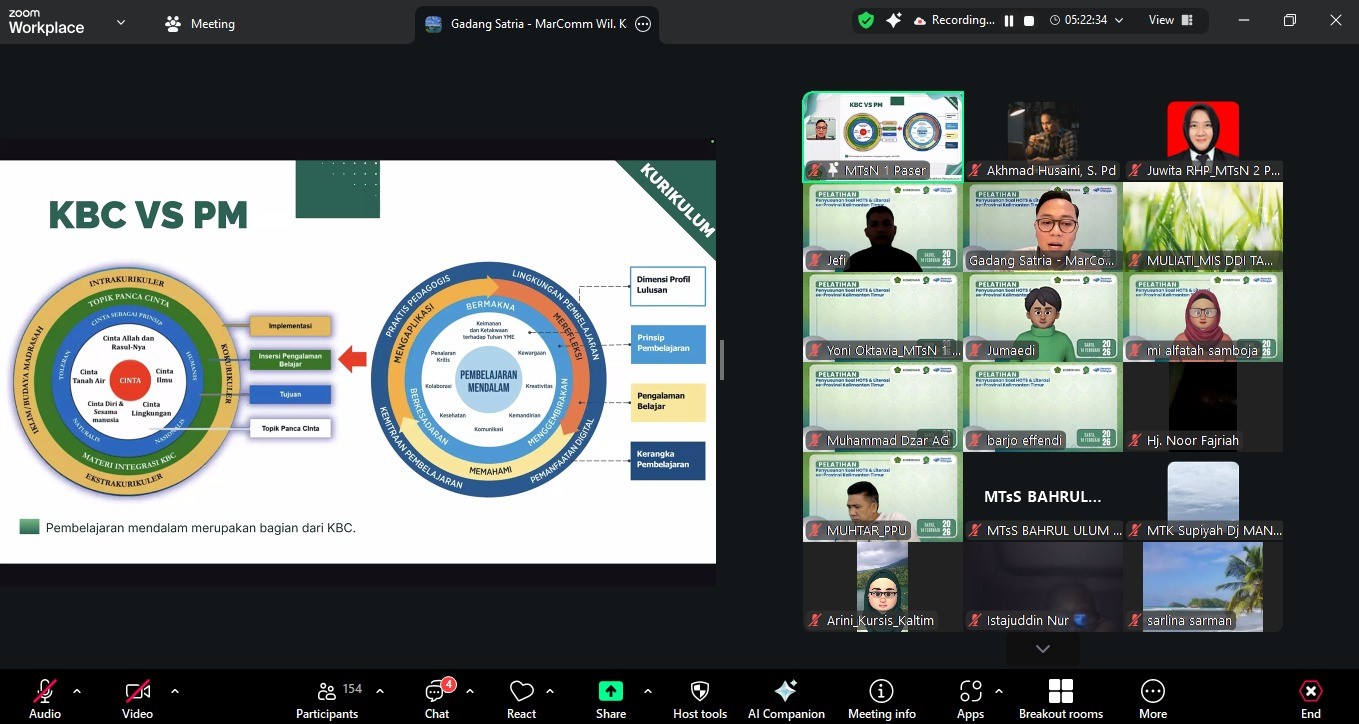
Task: Open Zoom Workplace dropdown chevron
Action: (121, 22)
